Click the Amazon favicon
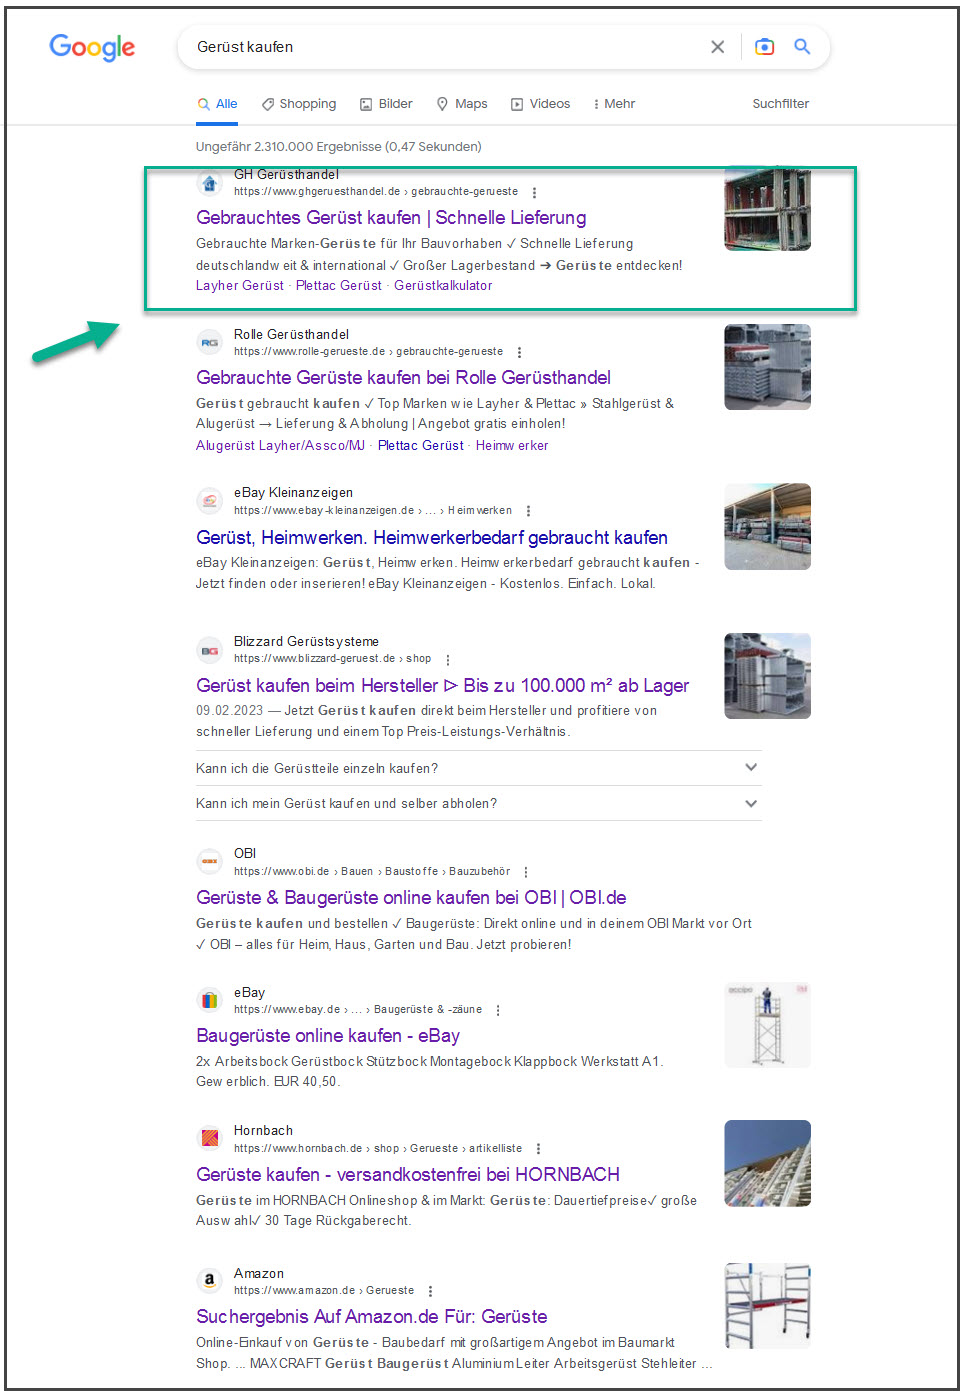The image size is (960, 1391). point(209,1280)
